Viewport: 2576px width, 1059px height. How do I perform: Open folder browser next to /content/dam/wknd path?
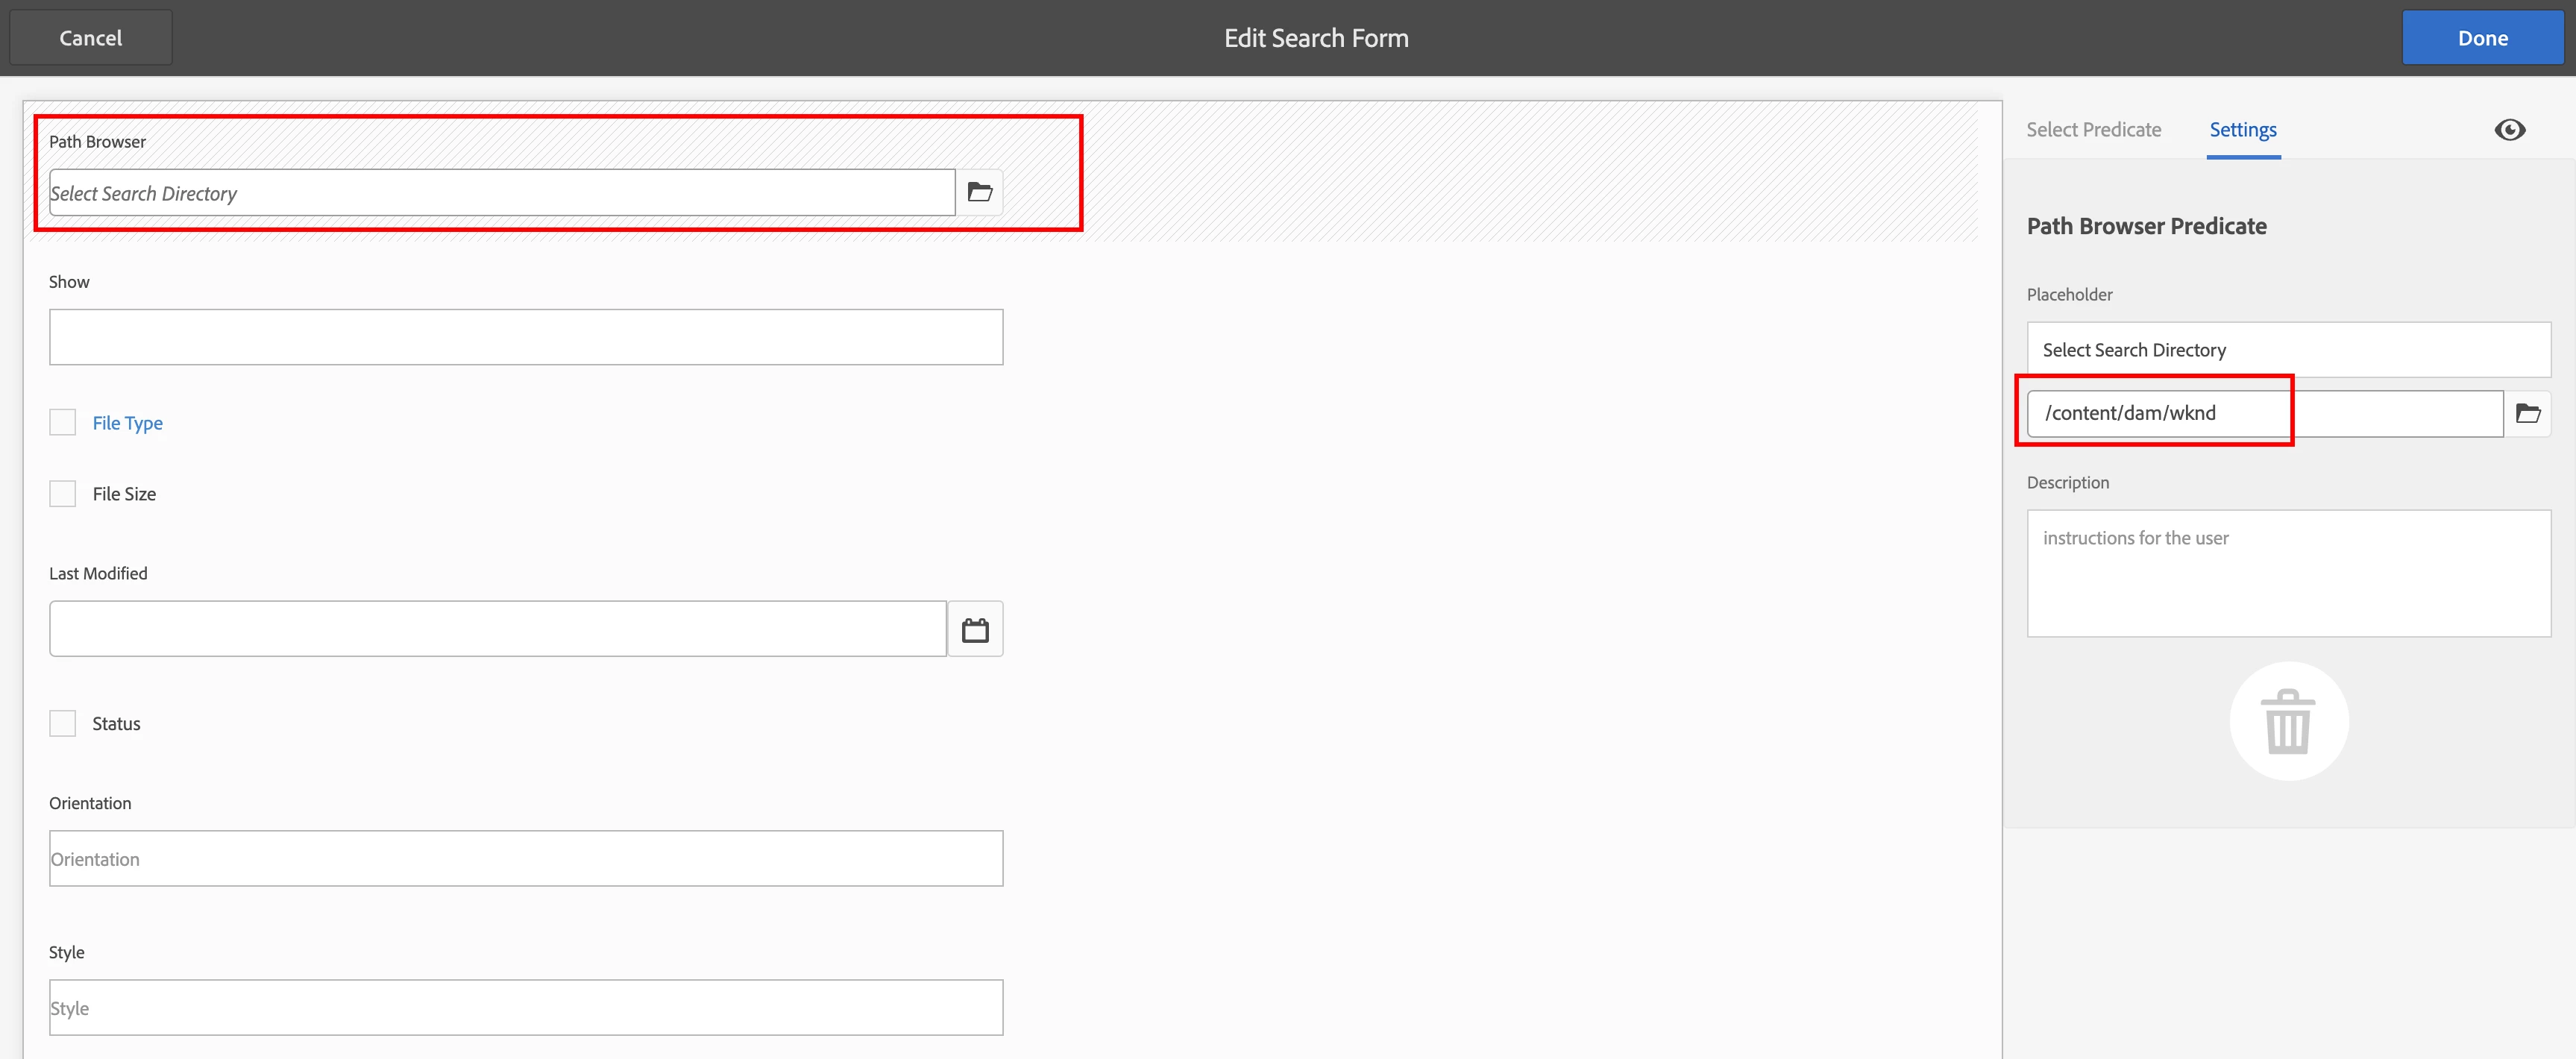[x=2527, y=413]
